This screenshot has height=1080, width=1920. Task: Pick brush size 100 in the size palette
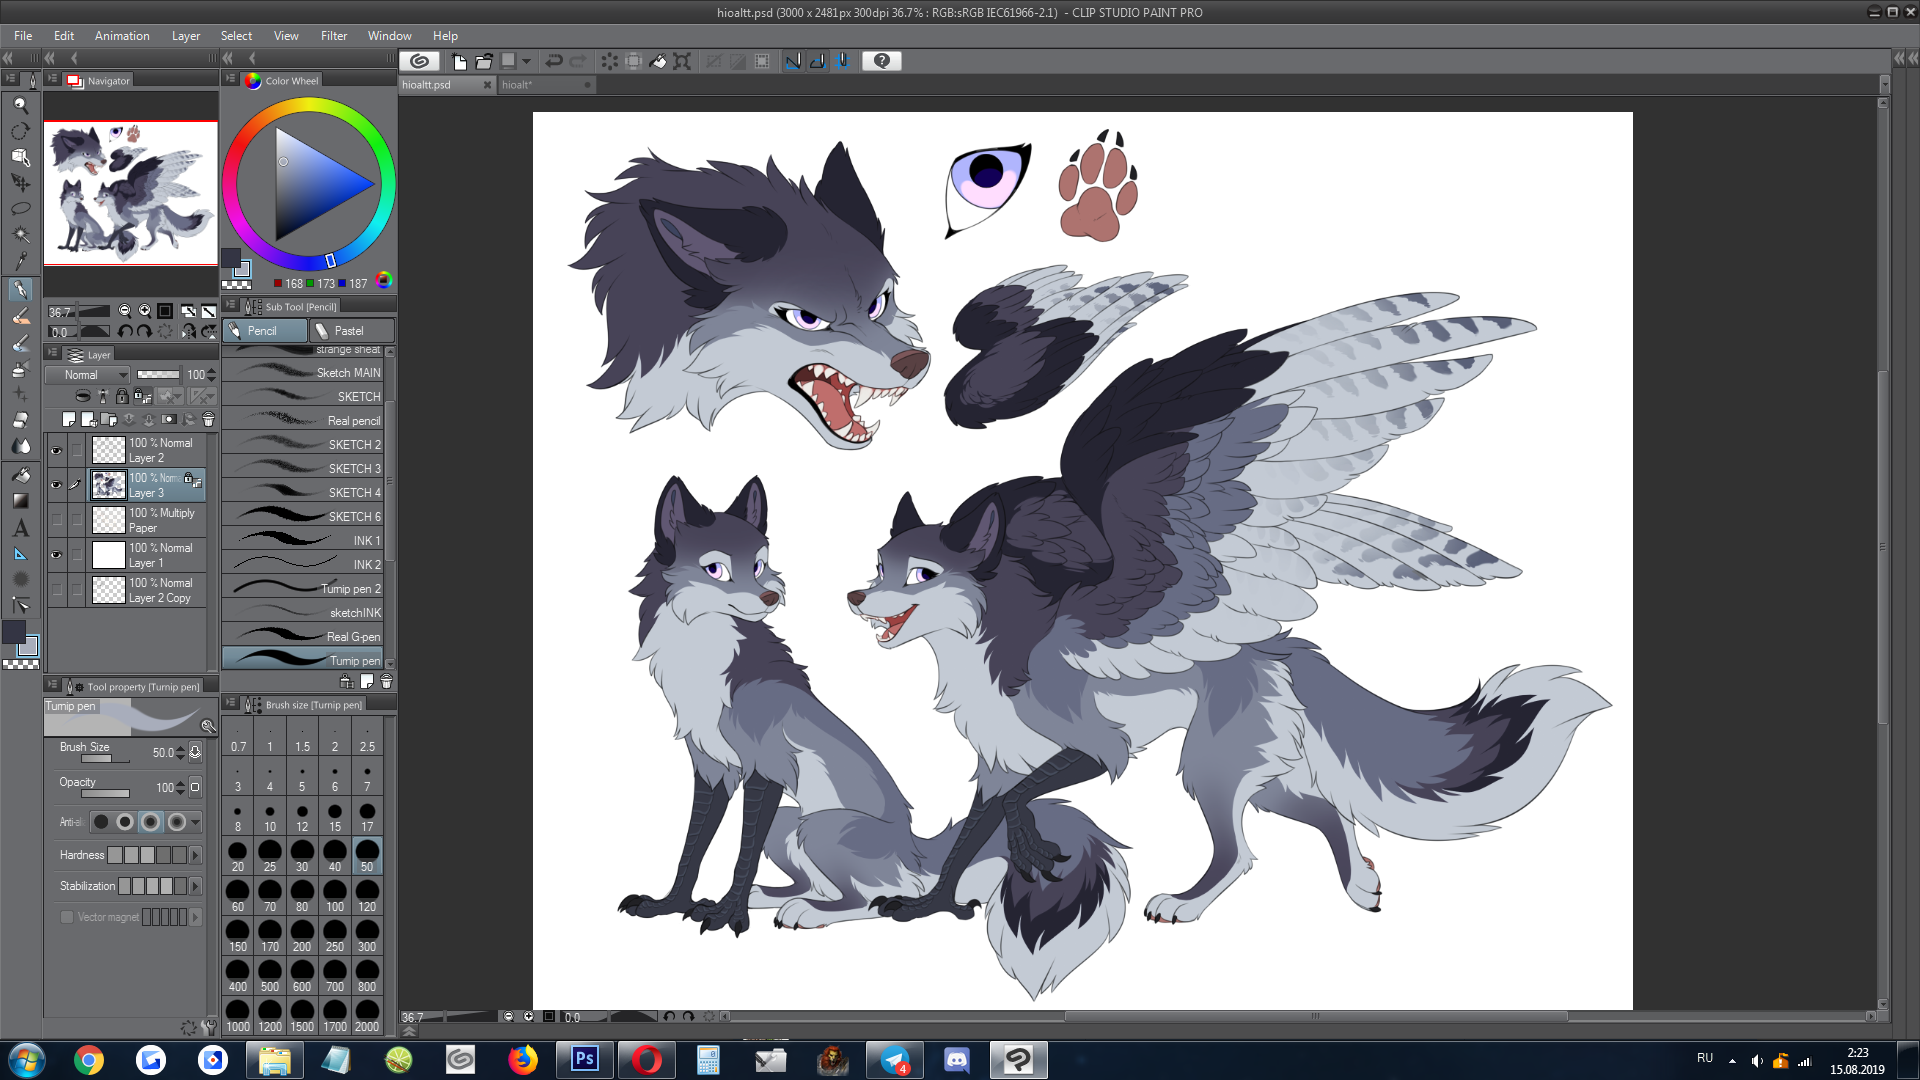(335, 893)
